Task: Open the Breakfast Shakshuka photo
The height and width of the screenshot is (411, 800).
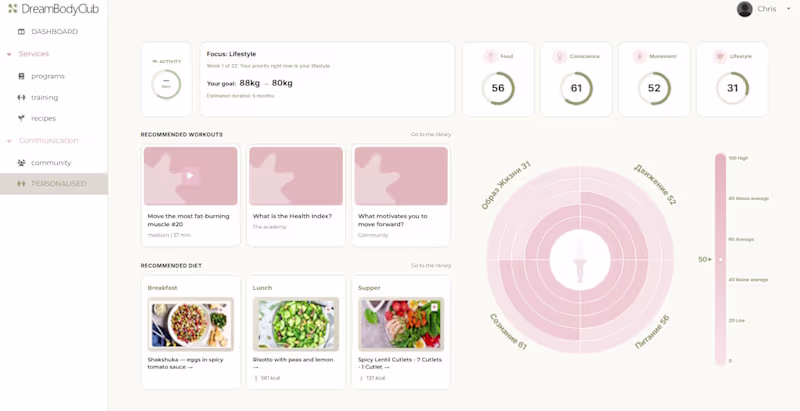Action: click(x=190, y=324)
